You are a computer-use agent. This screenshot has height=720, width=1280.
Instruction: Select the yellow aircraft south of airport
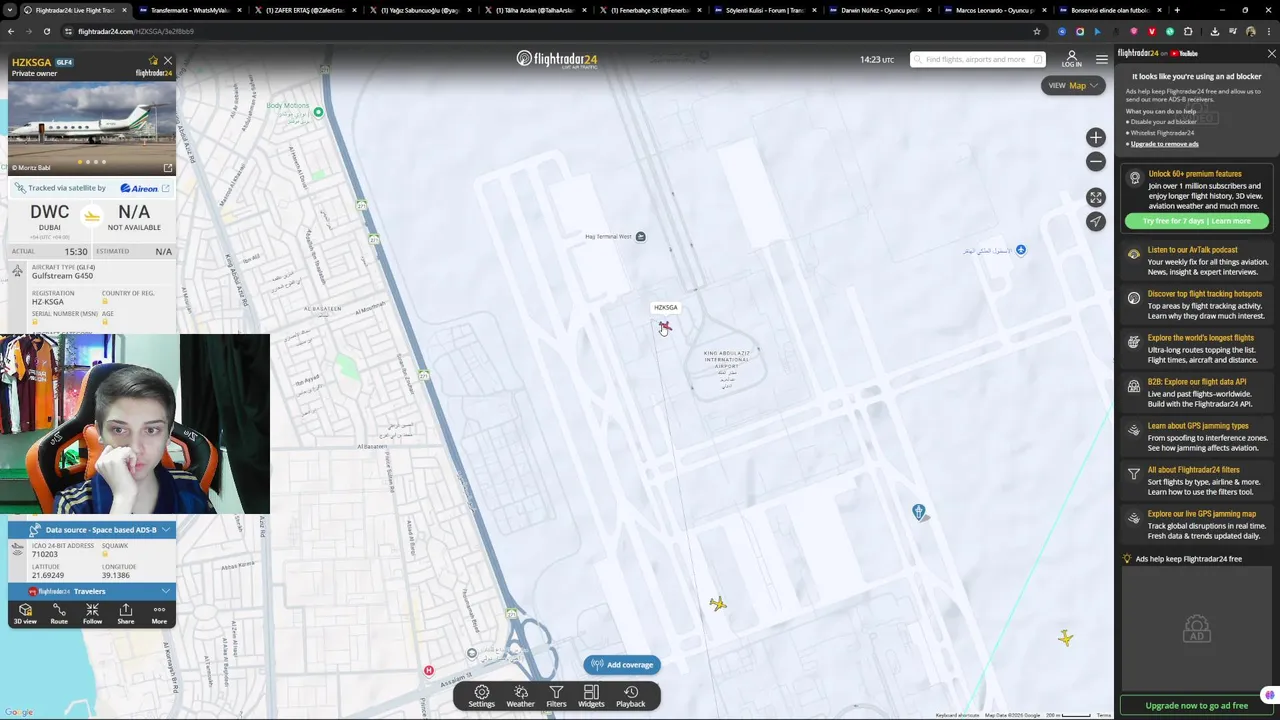(718, 604)
